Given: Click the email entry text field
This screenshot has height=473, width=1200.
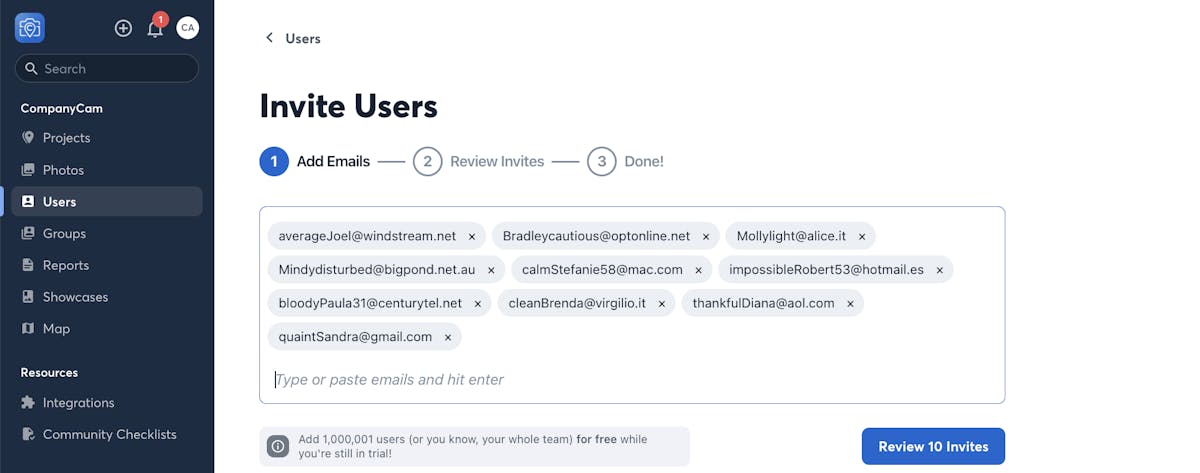Looking at the screenshot, I should pos(630,380).
